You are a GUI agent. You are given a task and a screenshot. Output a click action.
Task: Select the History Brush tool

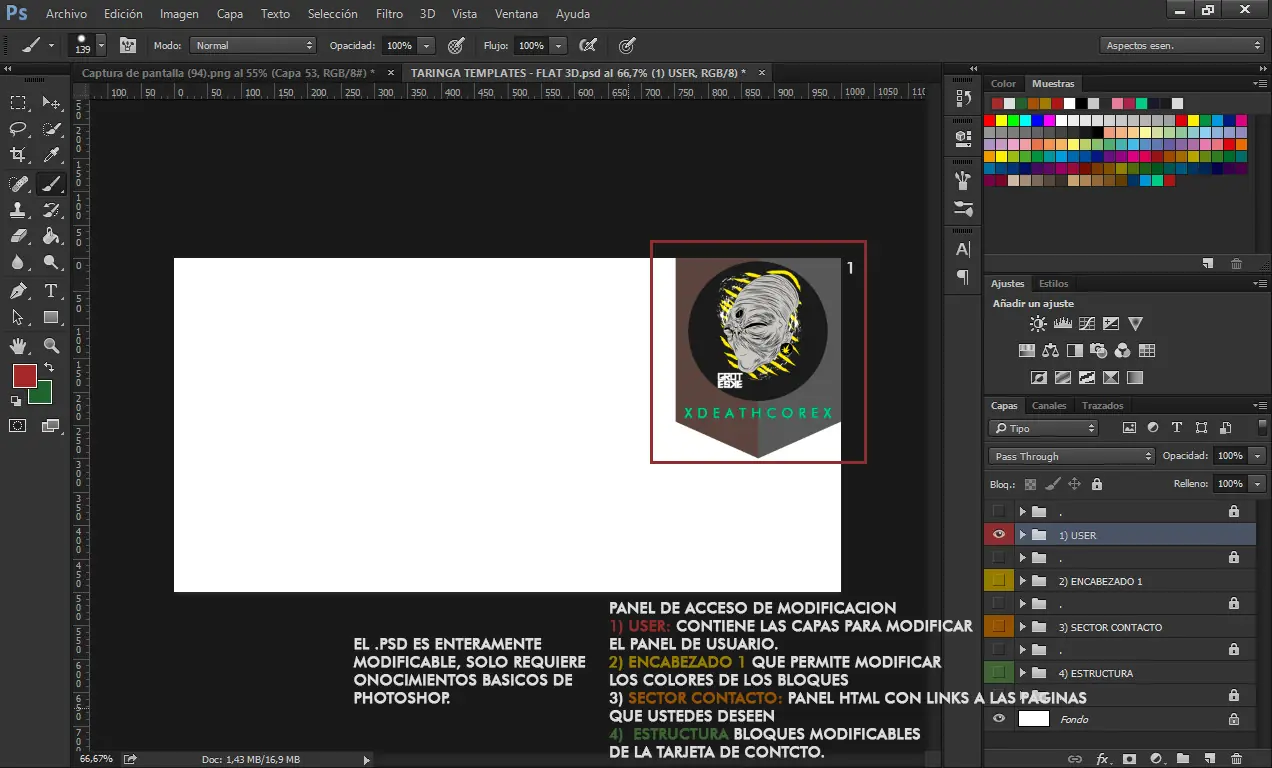(51, 210)
